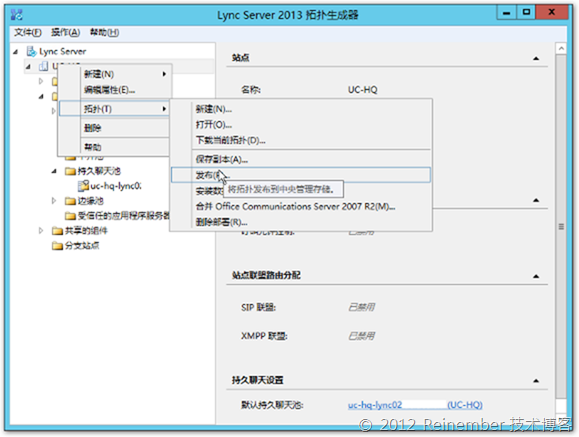Click the Lync Server root node icon
579x437 pixels.
point(31,51)
